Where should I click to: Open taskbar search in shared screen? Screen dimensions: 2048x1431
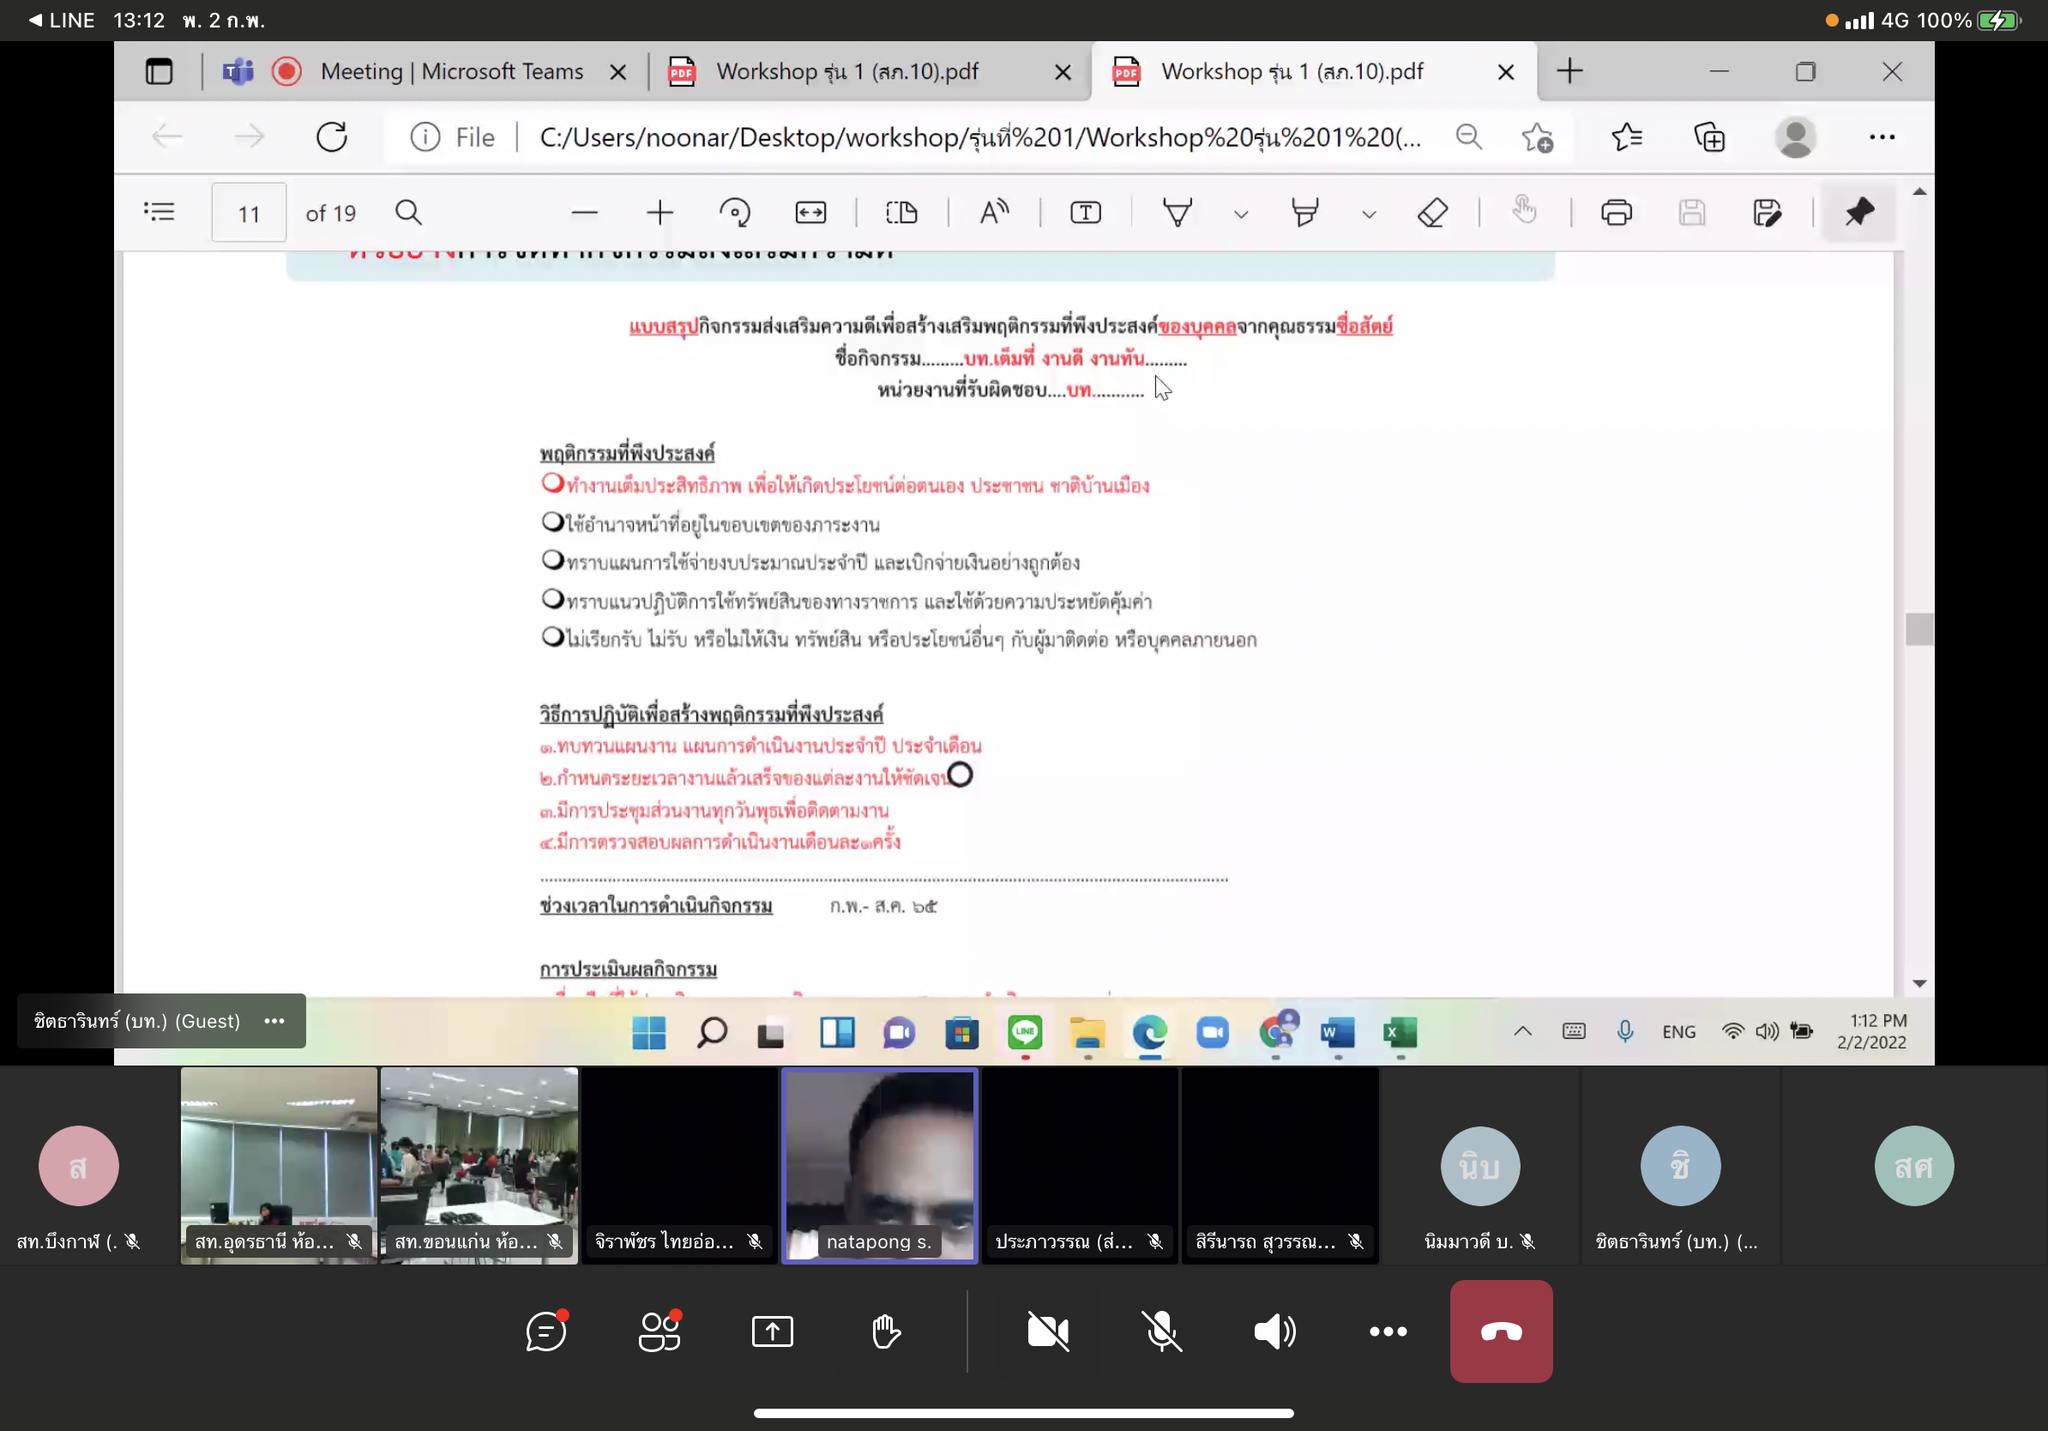pos(711,1032)
